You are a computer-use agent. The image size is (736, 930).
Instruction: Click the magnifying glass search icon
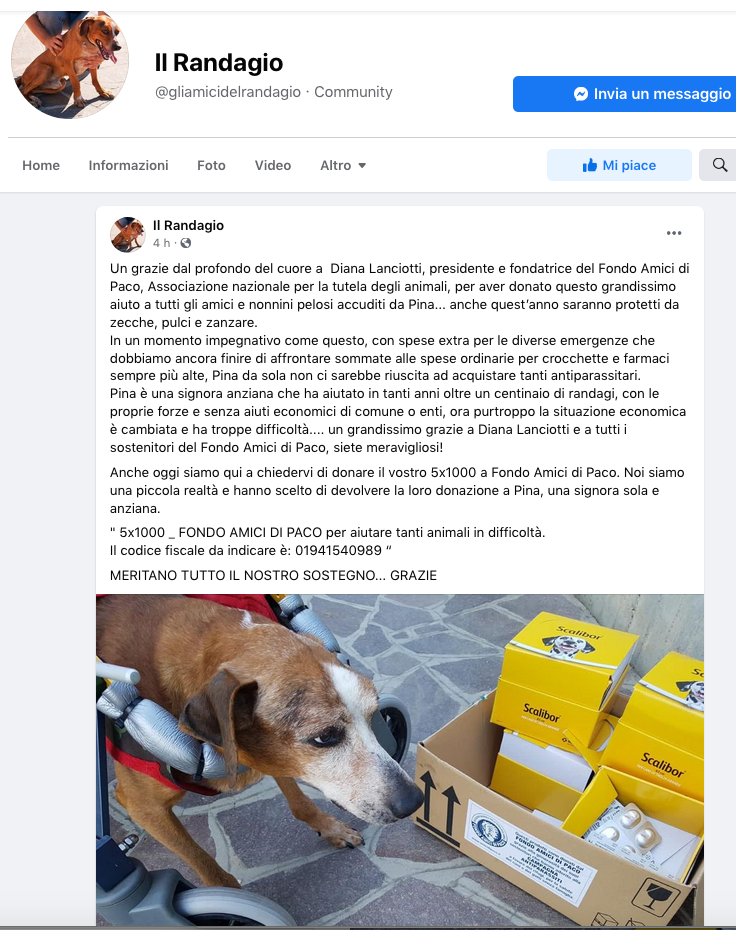[719, 165]
